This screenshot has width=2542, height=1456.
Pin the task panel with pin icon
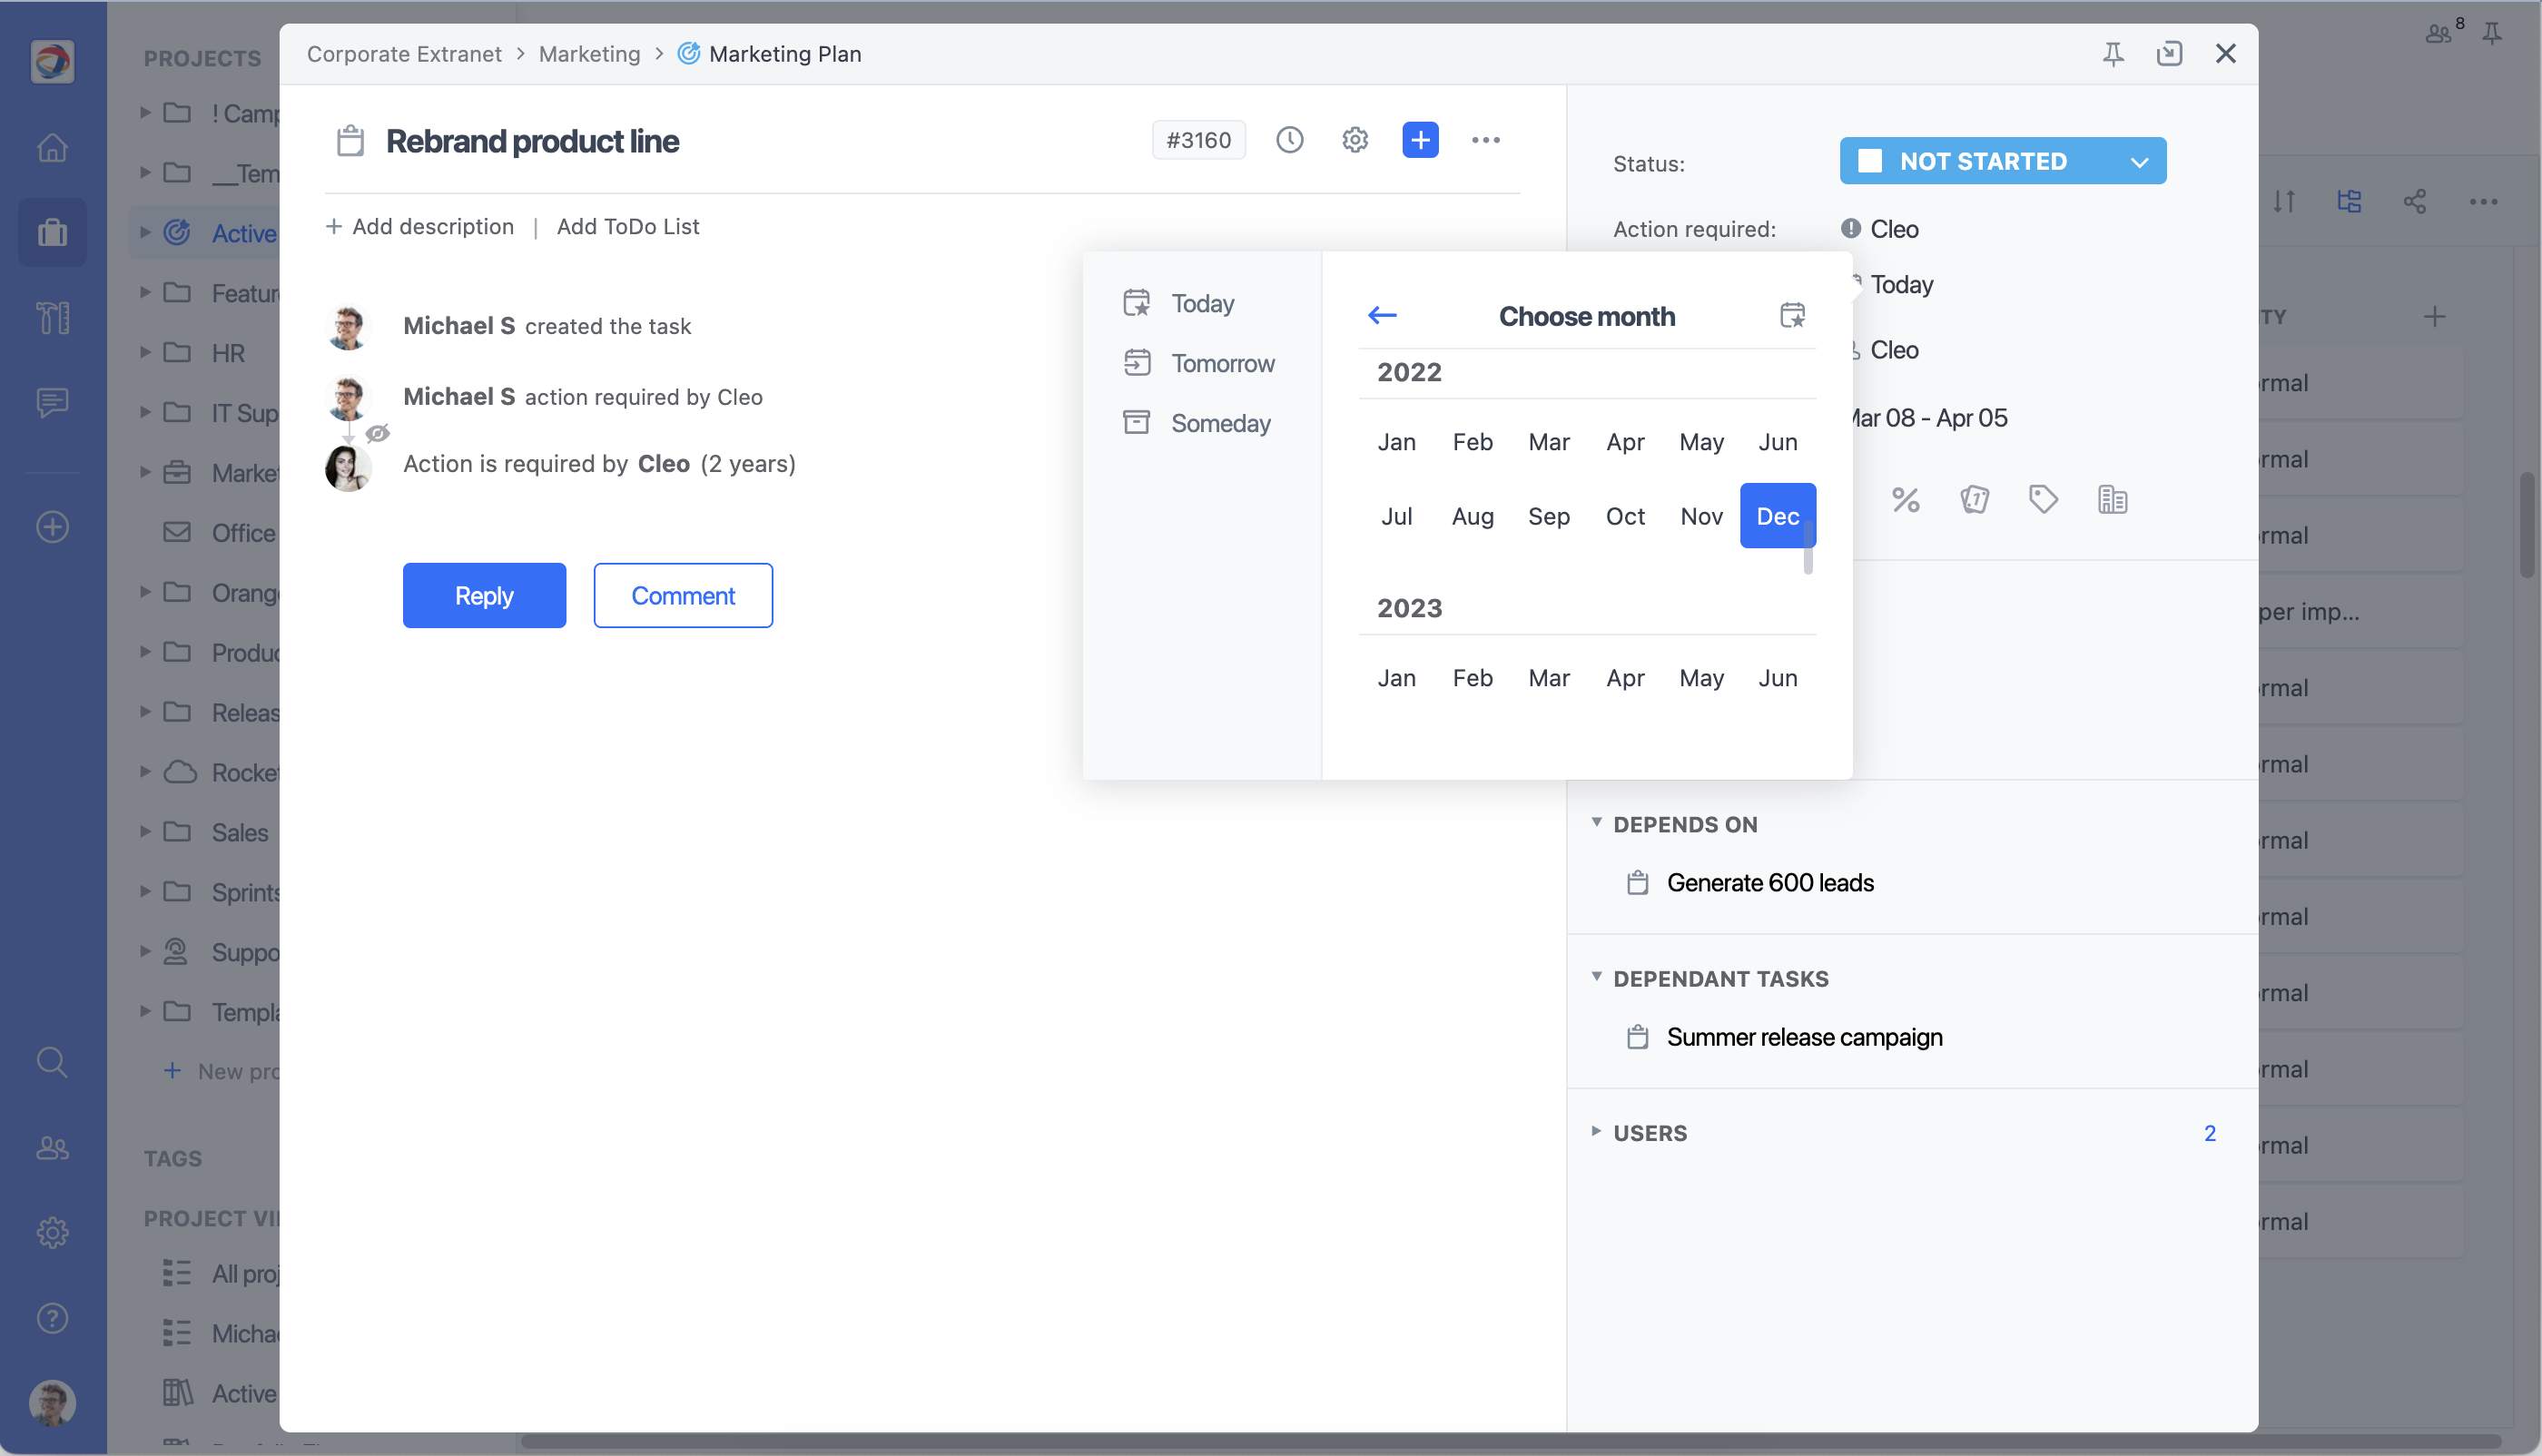click(x=2112, y=53)
